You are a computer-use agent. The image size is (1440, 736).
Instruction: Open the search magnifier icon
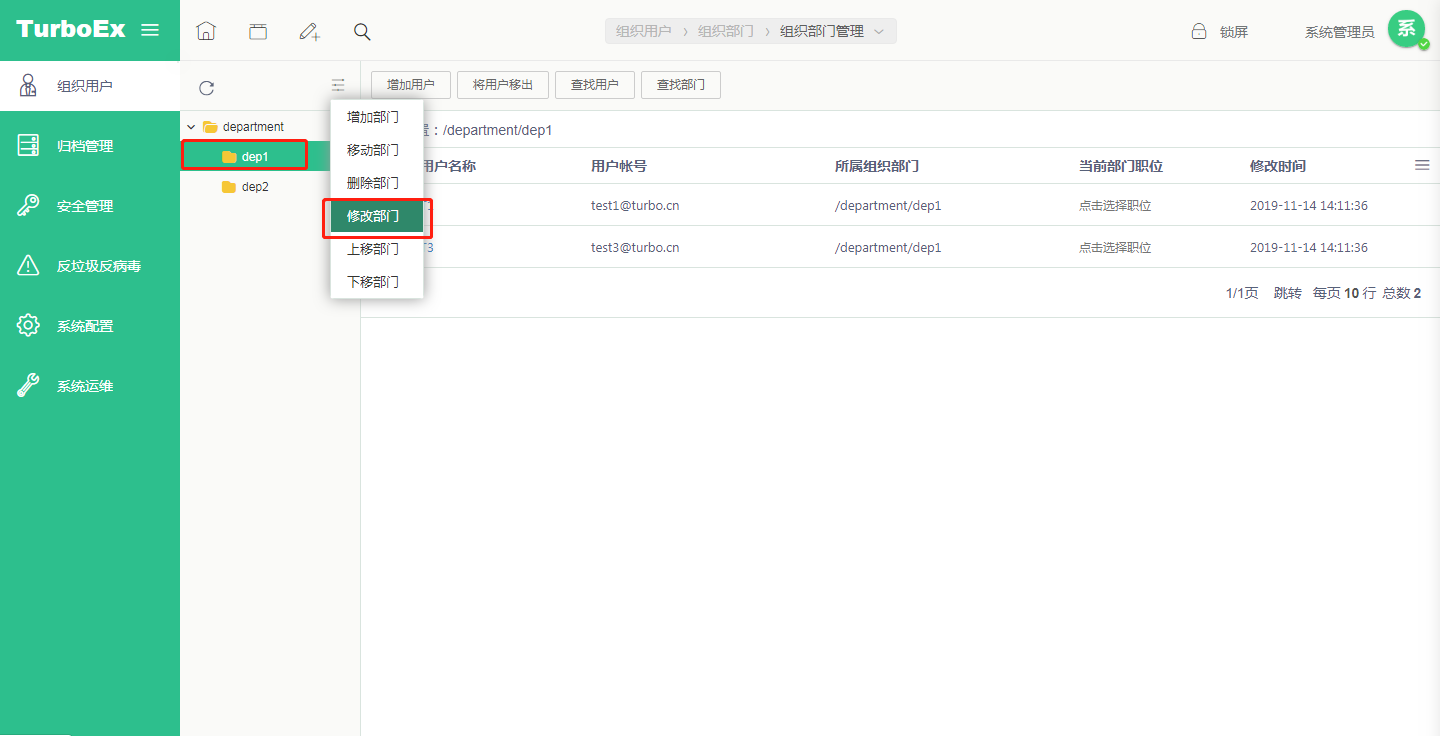coord(362,31)
